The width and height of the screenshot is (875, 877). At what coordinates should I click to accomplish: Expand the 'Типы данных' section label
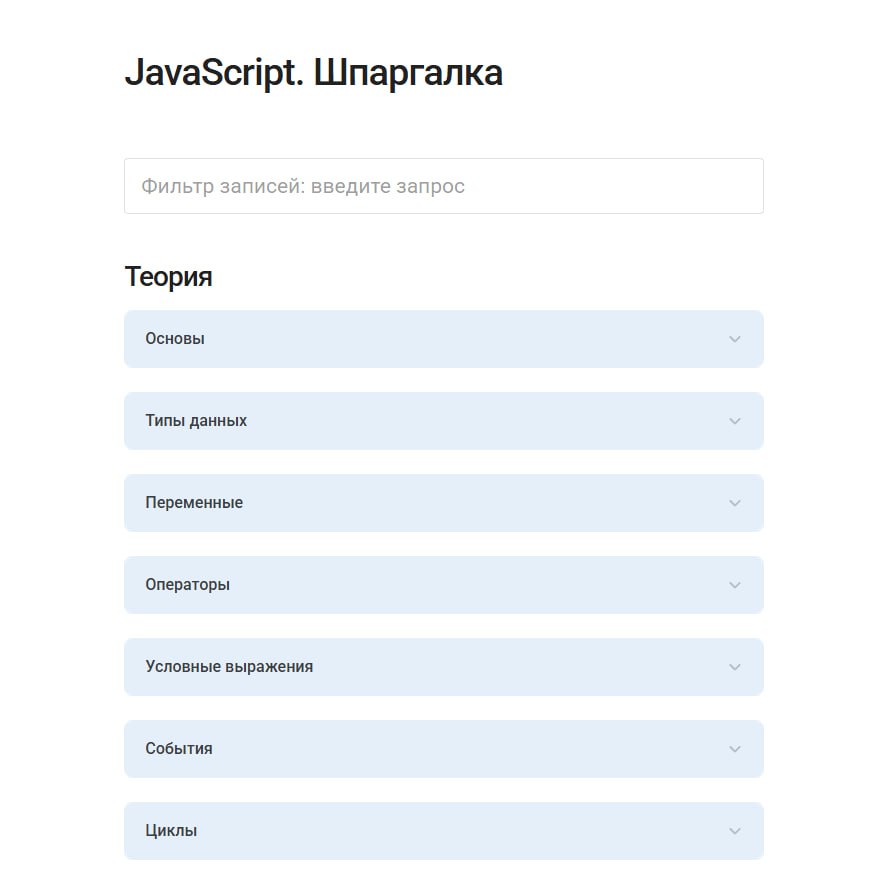[196, 421]
